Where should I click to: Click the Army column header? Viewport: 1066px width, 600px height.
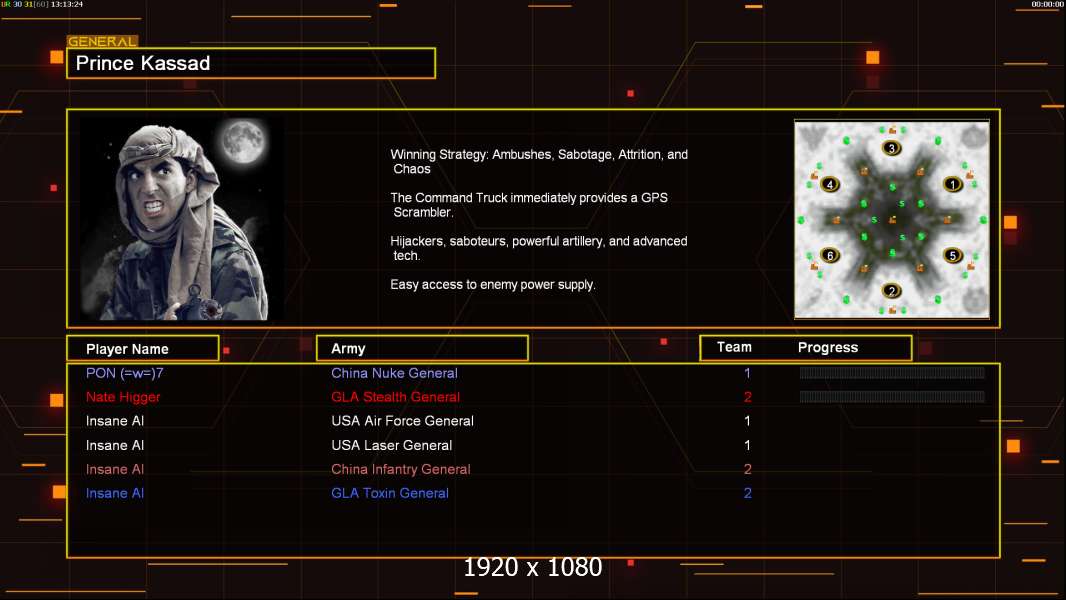(422, 349)
